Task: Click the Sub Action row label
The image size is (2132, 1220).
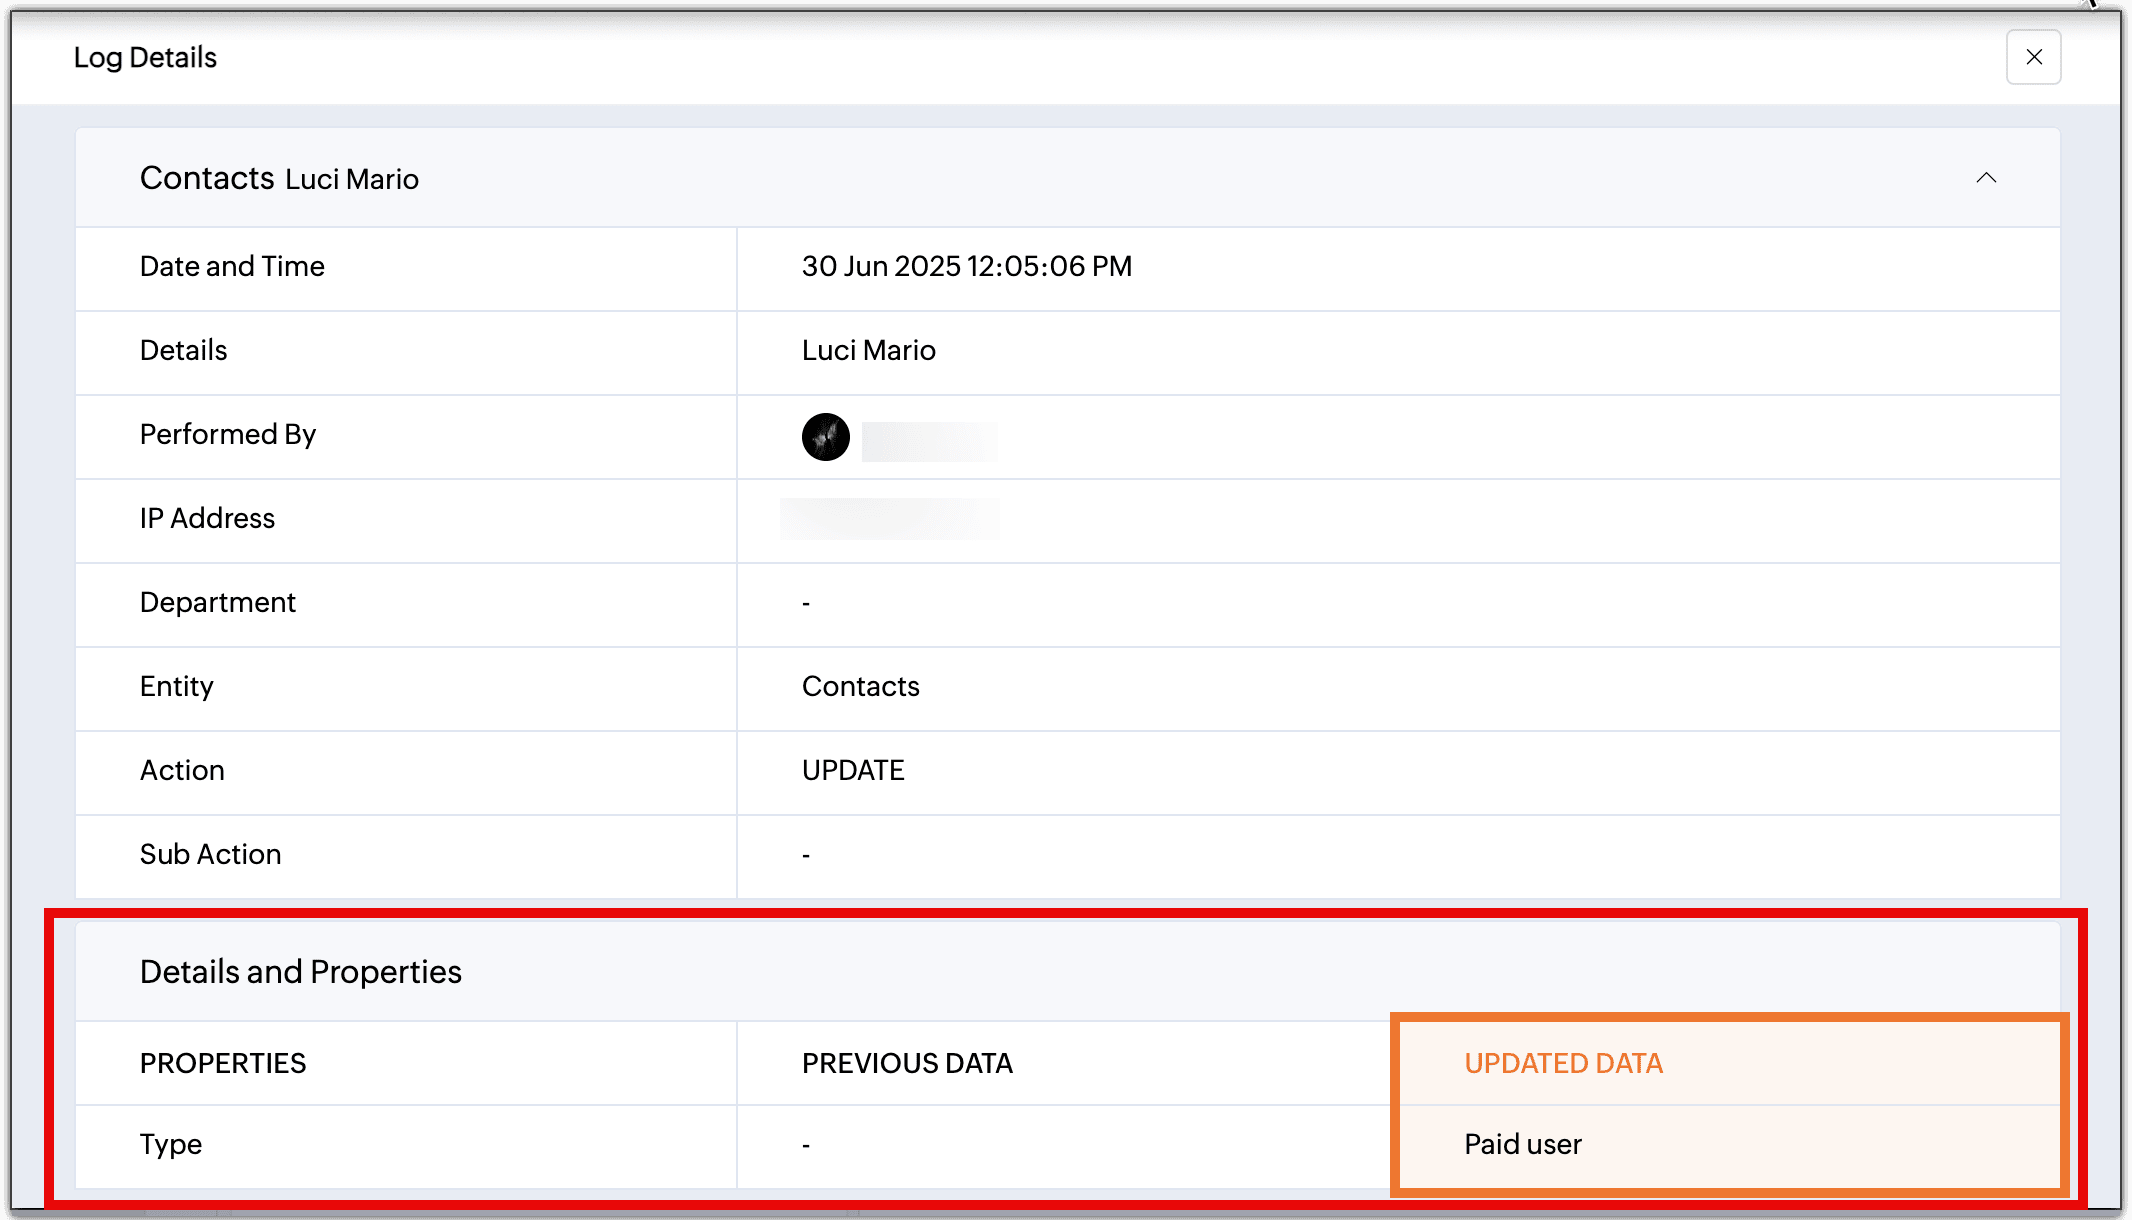Action: (210, 855)
